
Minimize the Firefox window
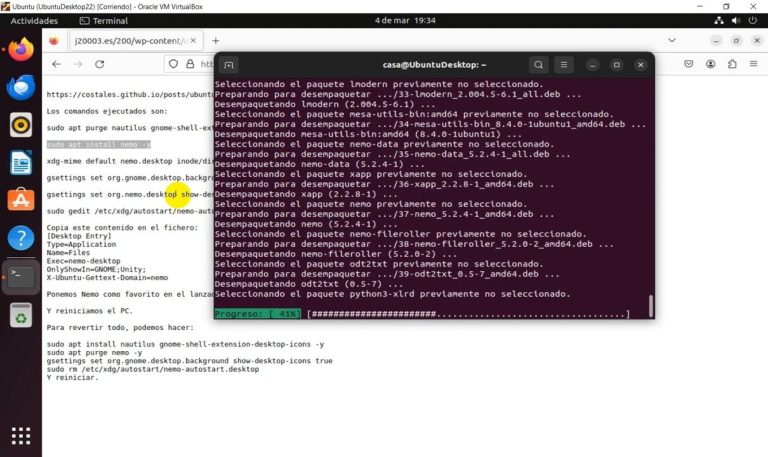[x=716, y=41]
